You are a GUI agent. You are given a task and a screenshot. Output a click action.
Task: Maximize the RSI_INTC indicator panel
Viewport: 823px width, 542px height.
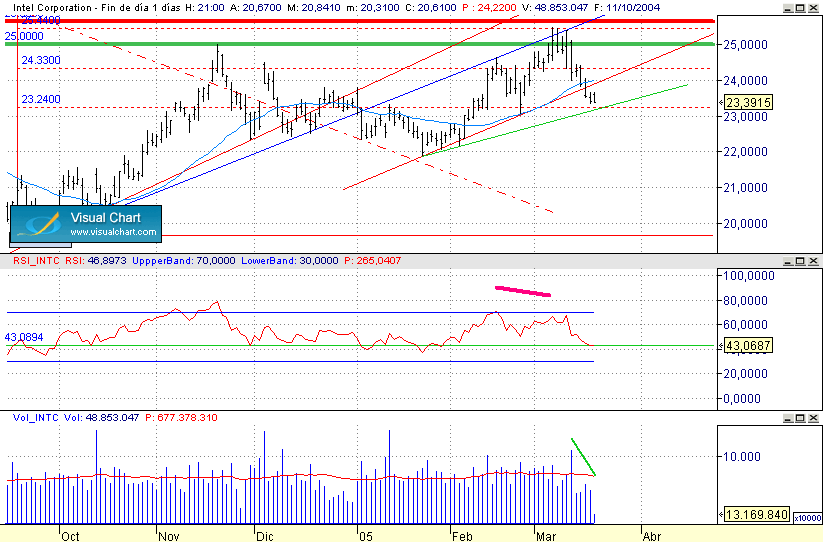pyautogui.click(x=800, y=261)
